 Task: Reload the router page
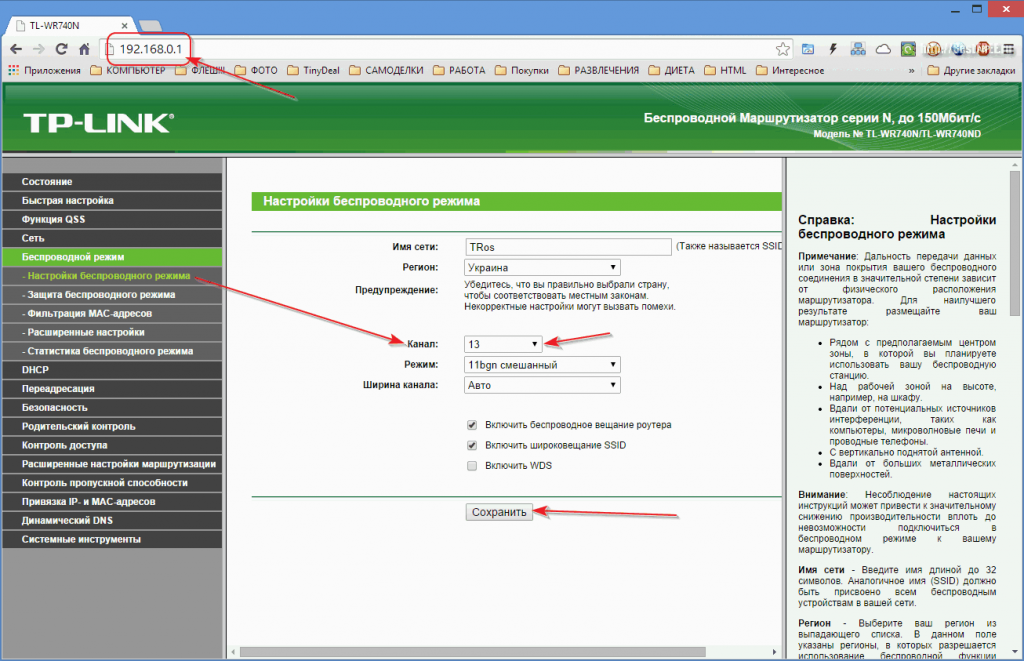pos(62,48)
